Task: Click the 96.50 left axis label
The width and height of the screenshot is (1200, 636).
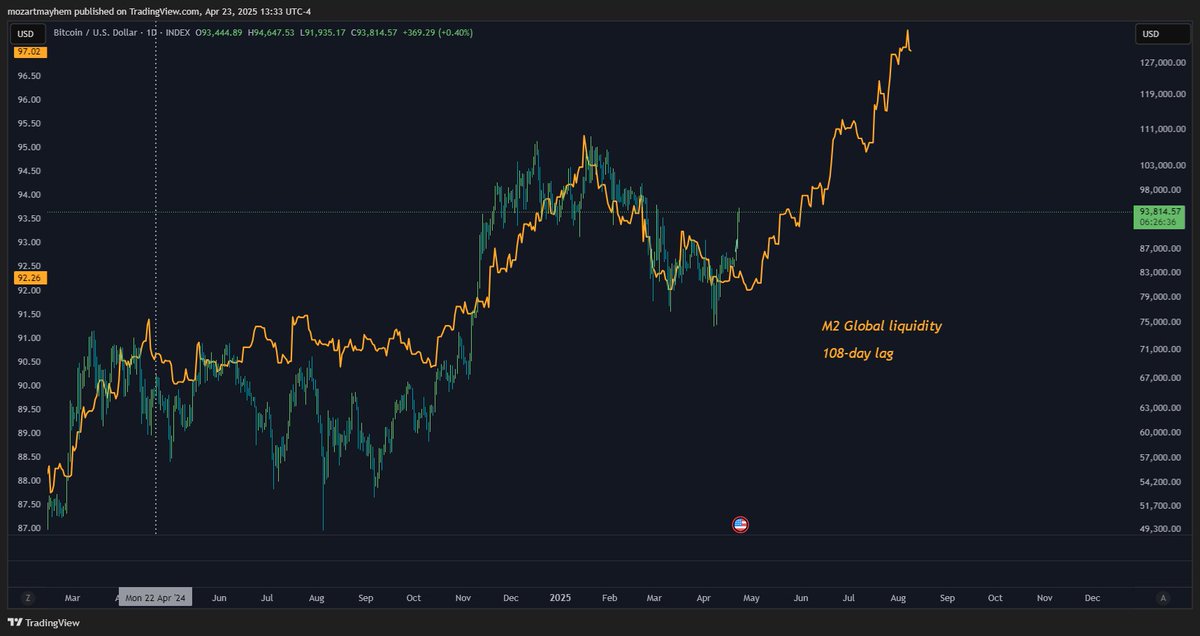Action: (x=28, y=76)
